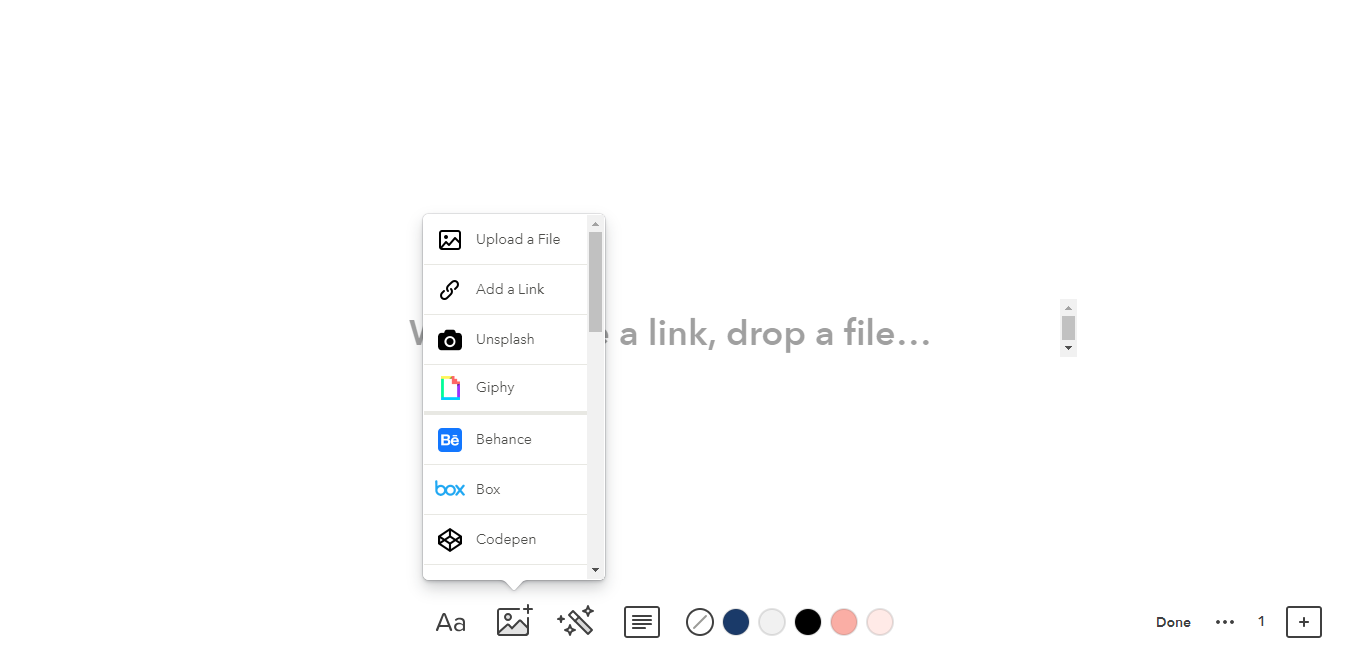Click the media menu scrollbar thumb
1364x657 pixels.
pyautogui.click(x=595, y=282)
